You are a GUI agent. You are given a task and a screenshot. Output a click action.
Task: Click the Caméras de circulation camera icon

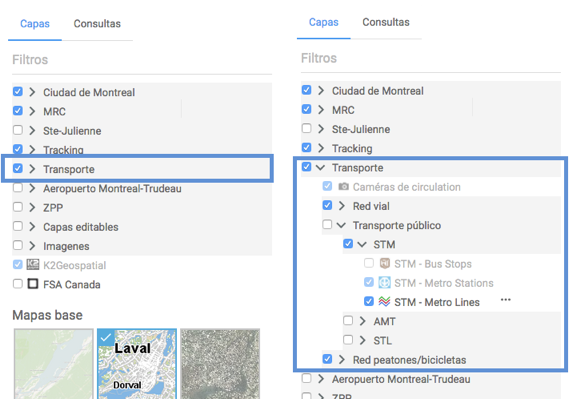pyautogui.click(x=343, y=187)
